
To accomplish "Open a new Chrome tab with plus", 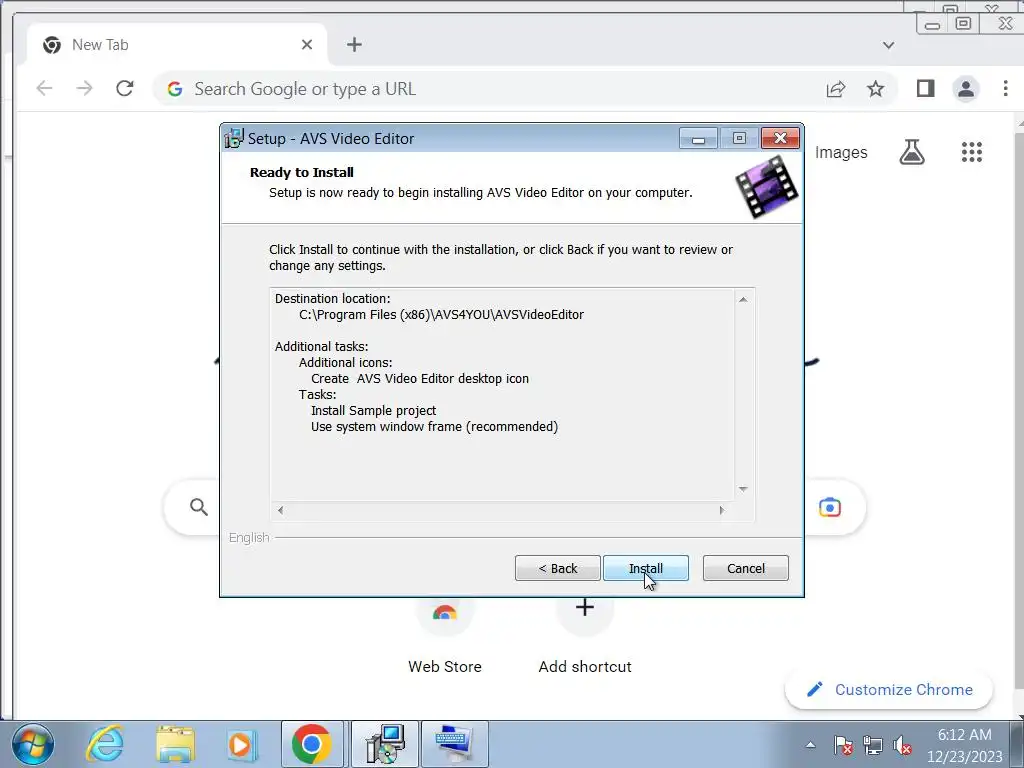I will point(354,44).
